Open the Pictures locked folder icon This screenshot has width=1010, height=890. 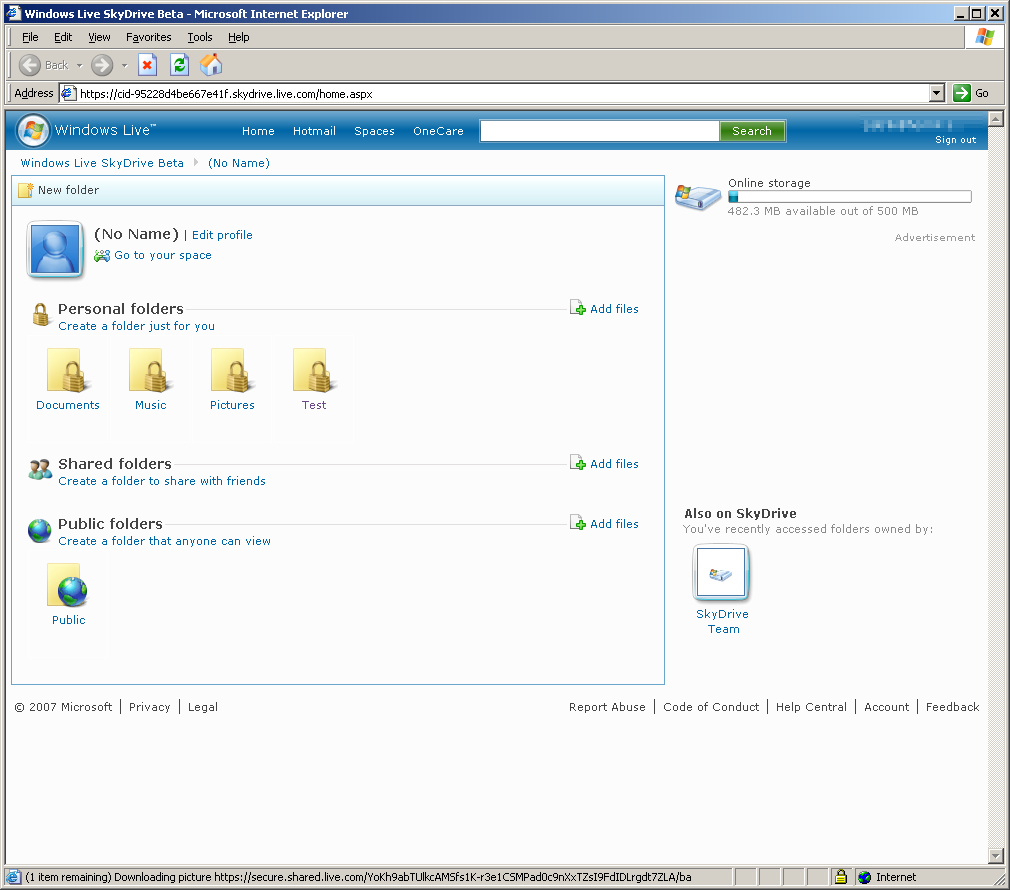[232, 371]
